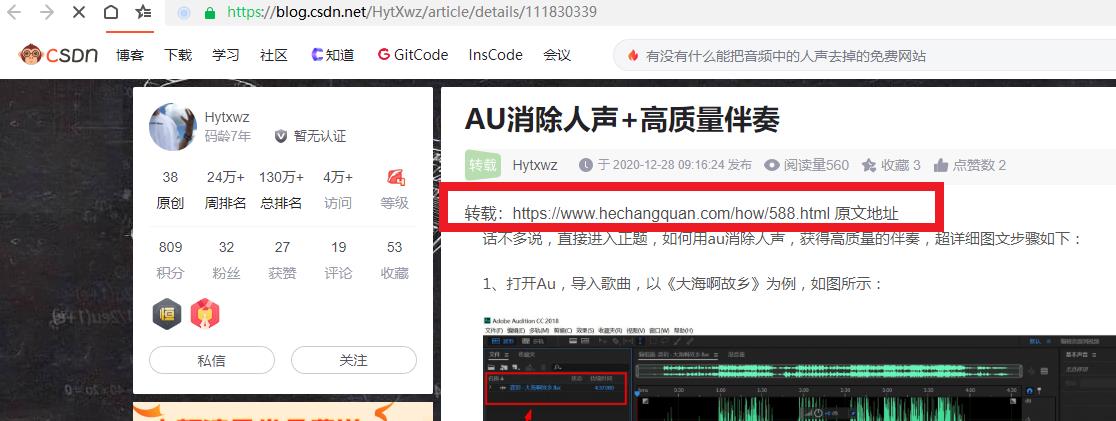Click the thumbs-up 点赞数 icon
This screenshot has width=1116, height=421.
pyautogui.click(x=941, y=165)
